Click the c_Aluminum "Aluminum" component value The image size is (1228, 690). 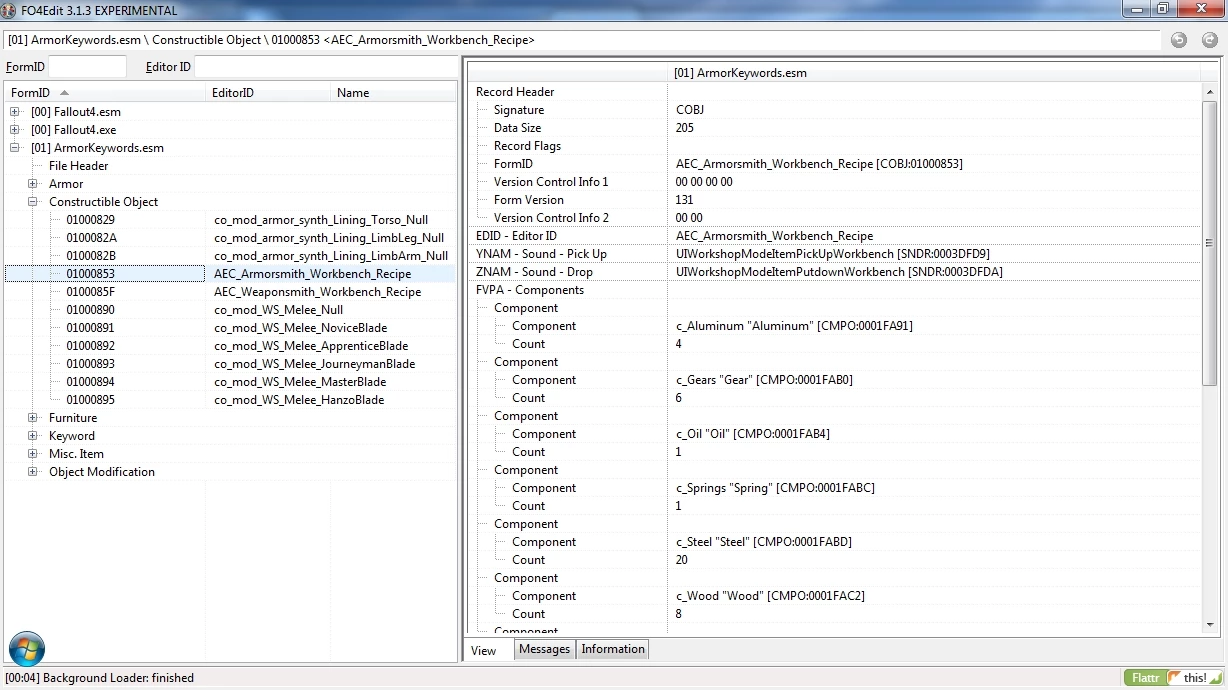(x=794, y=326)
